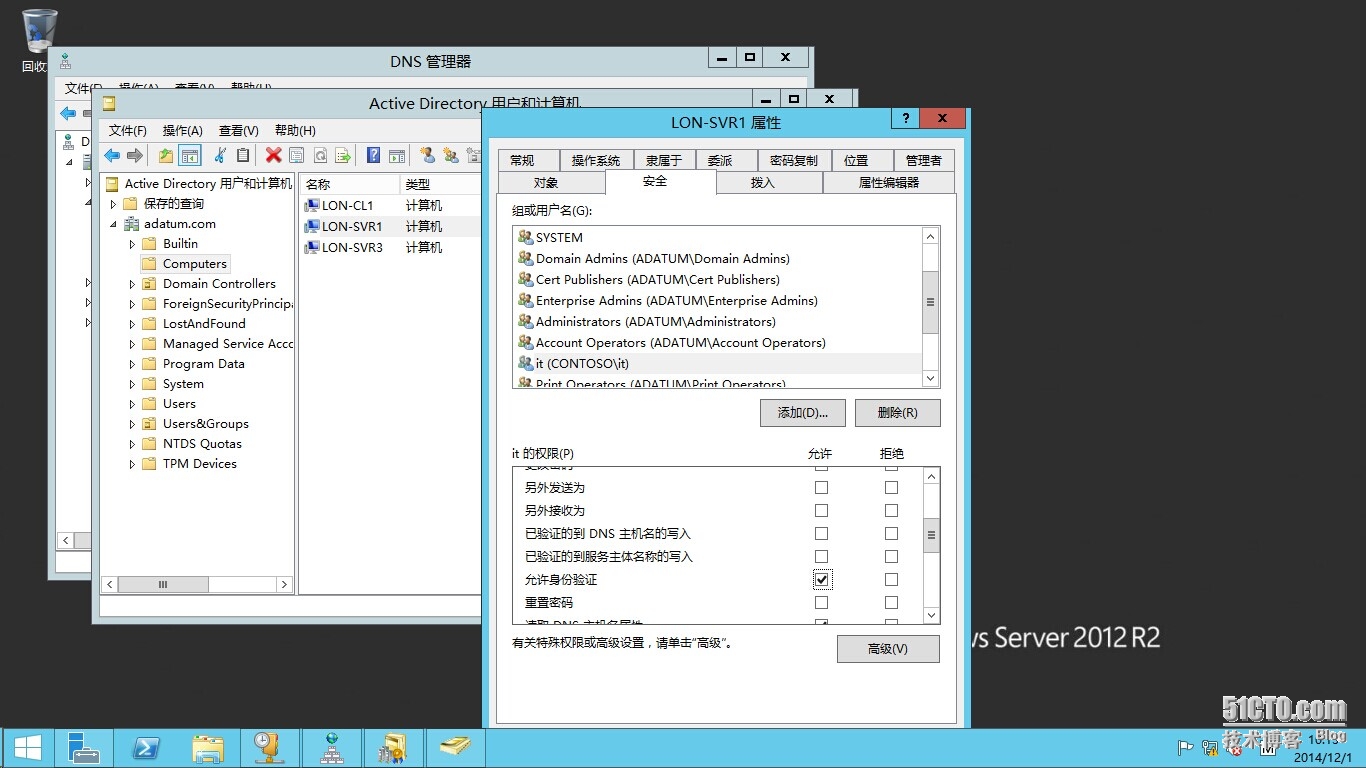Screen dimensions: 1366x768
Task: Click the Up one level folder icon
Action: point(166,155)
